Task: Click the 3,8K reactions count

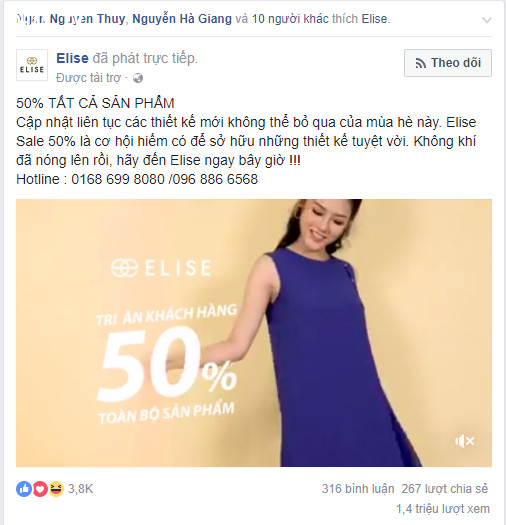Action: [x=81, y=489]
